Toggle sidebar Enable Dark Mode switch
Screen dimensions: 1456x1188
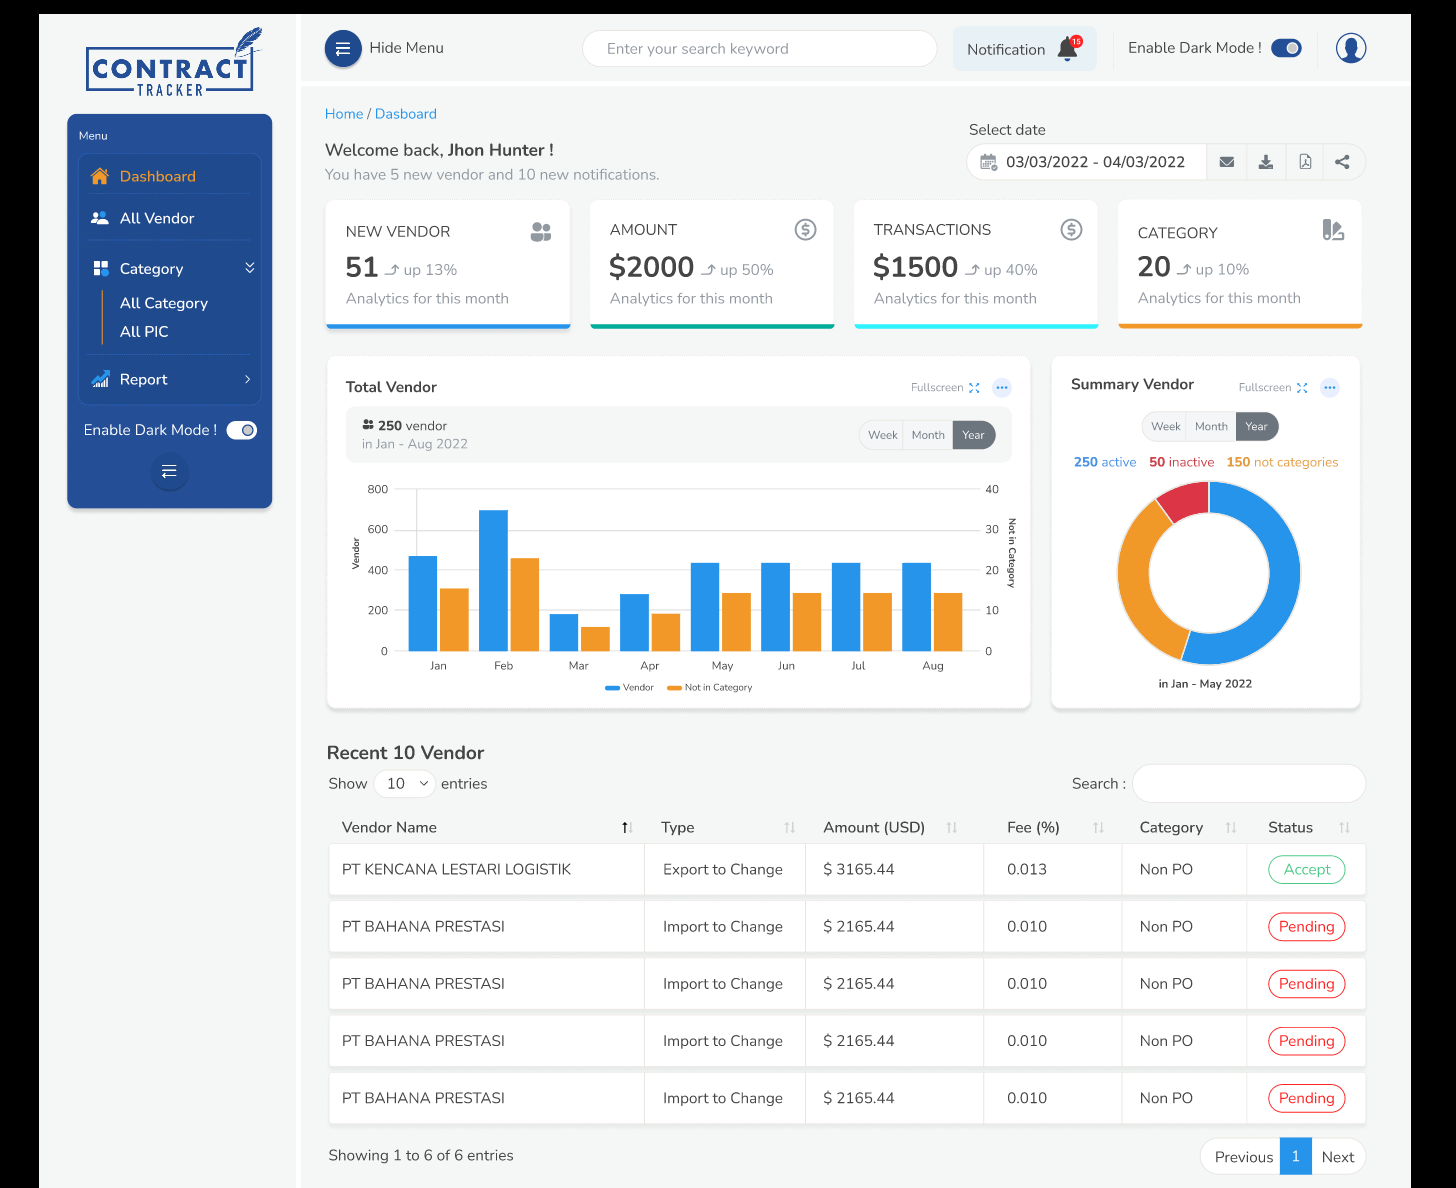pos(241,430)
